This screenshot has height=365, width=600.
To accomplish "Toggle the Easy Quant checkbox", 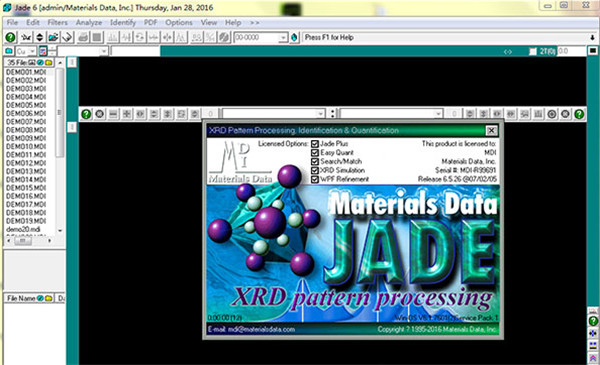I will [x=315, y=153].
